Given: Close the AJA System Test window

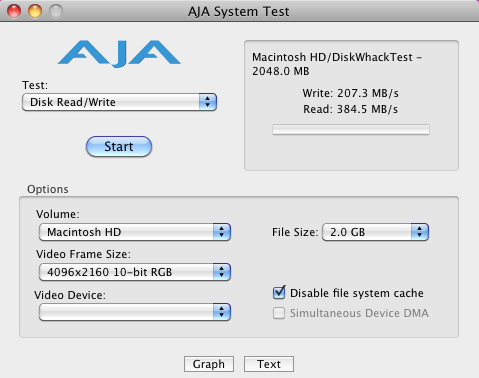Looking at the screenshot, I should tap(14, 11).
